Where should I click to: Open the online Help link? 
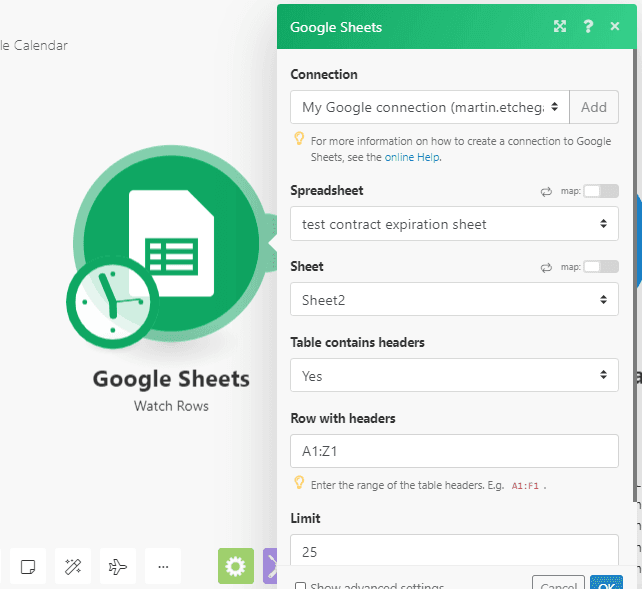pyautogui.click(x=412, y=157)
